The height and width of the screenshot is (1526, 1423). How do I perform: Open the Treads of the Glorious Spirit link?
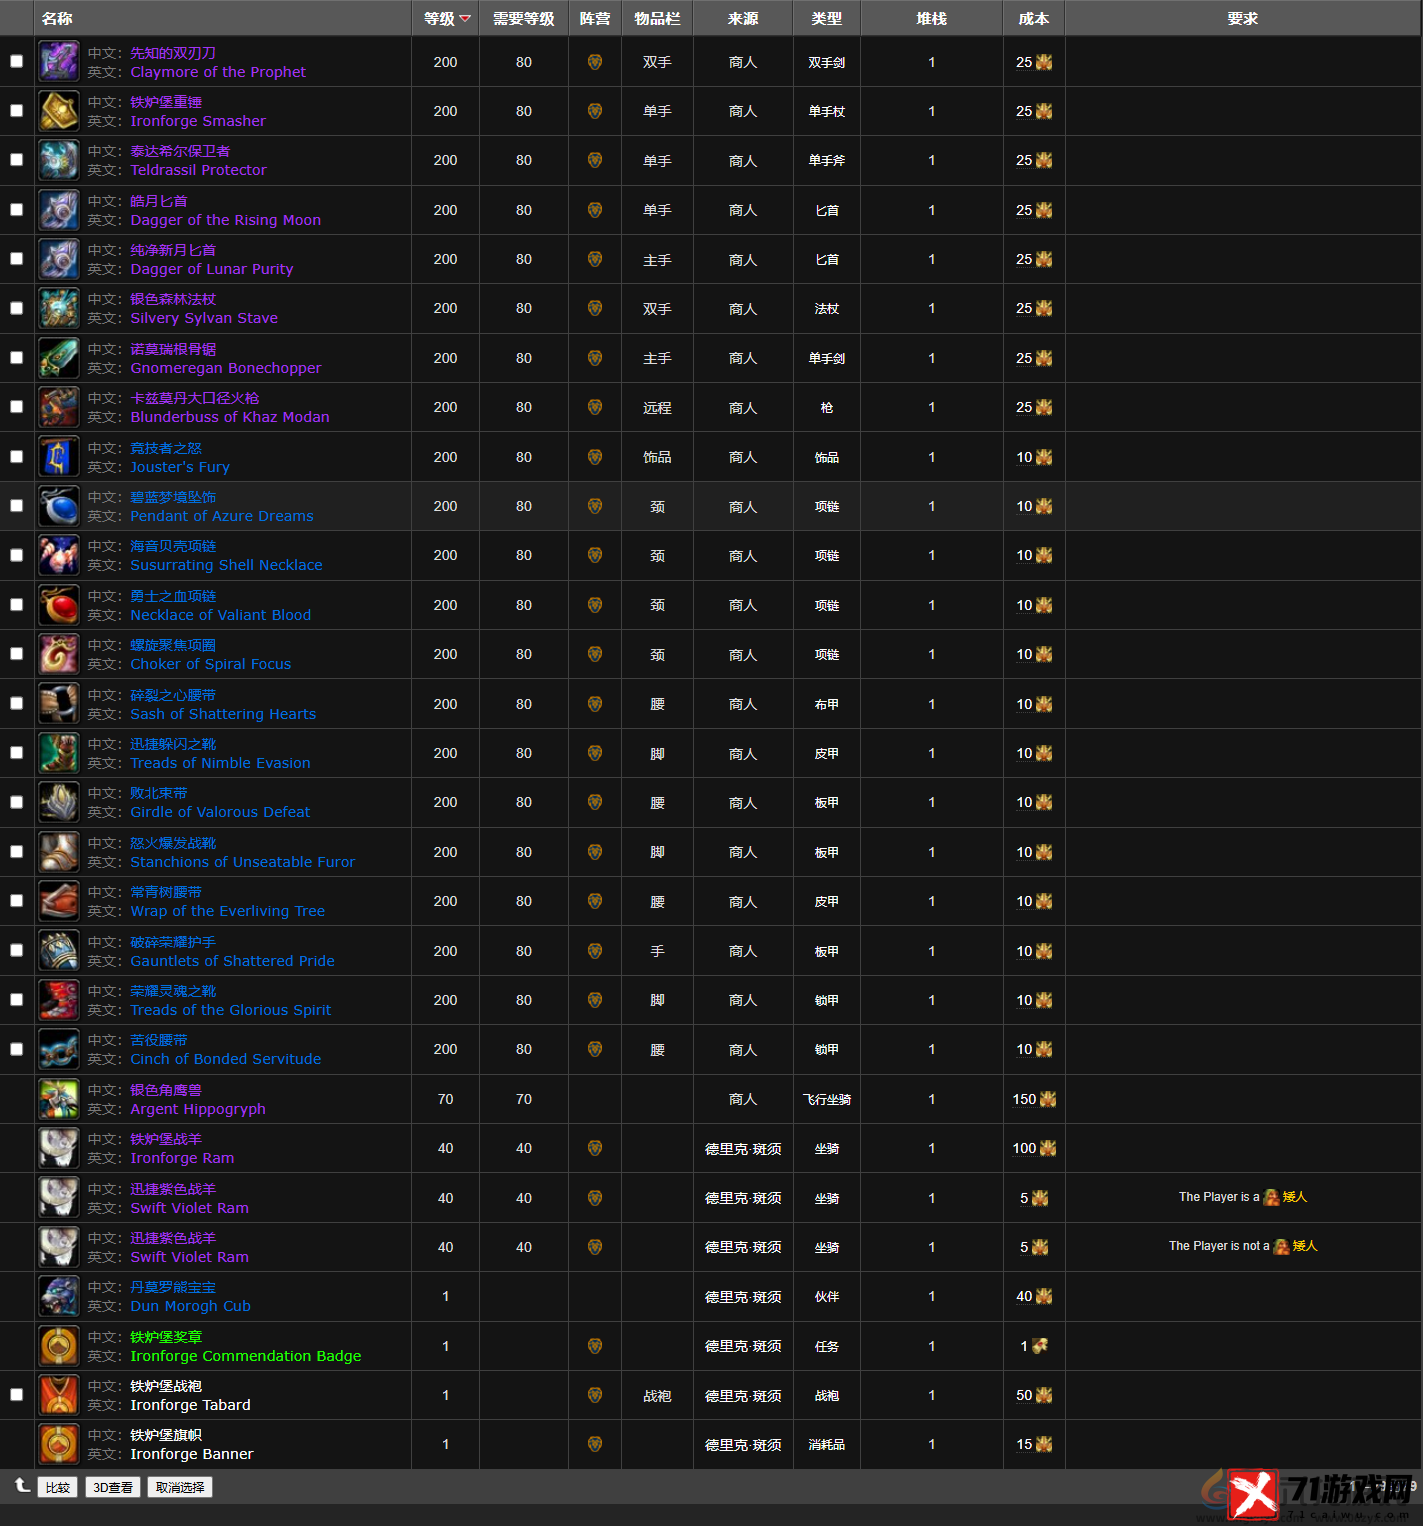(230, 1010)
